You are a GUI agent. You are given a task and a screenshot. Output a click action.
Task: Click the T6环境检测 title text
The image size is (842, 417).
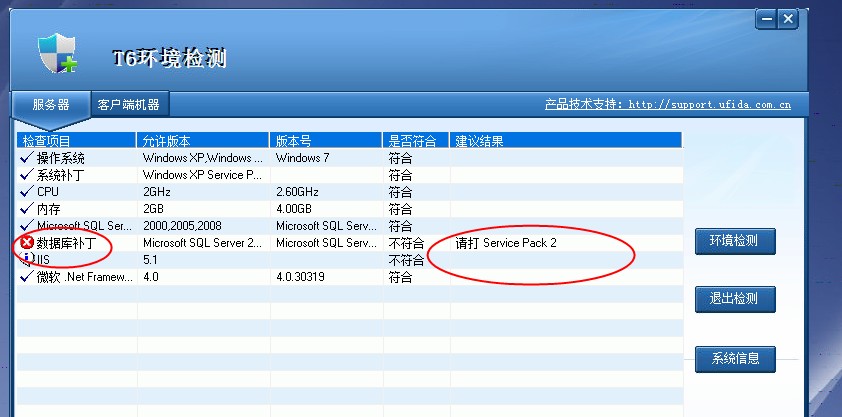click(x=170, y=58)
